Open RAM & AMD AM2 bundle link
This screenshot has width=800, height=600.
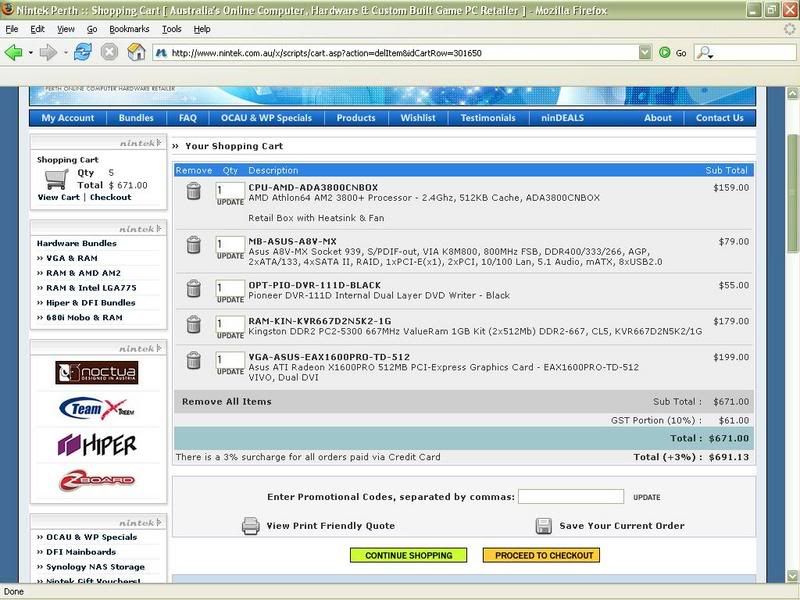(x=83, y=273)
